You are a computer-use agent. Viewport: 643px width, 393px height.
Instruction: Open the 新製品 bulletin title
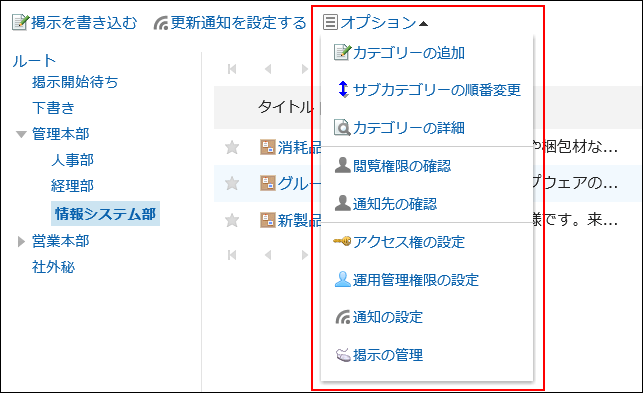[x=299, y=220]
